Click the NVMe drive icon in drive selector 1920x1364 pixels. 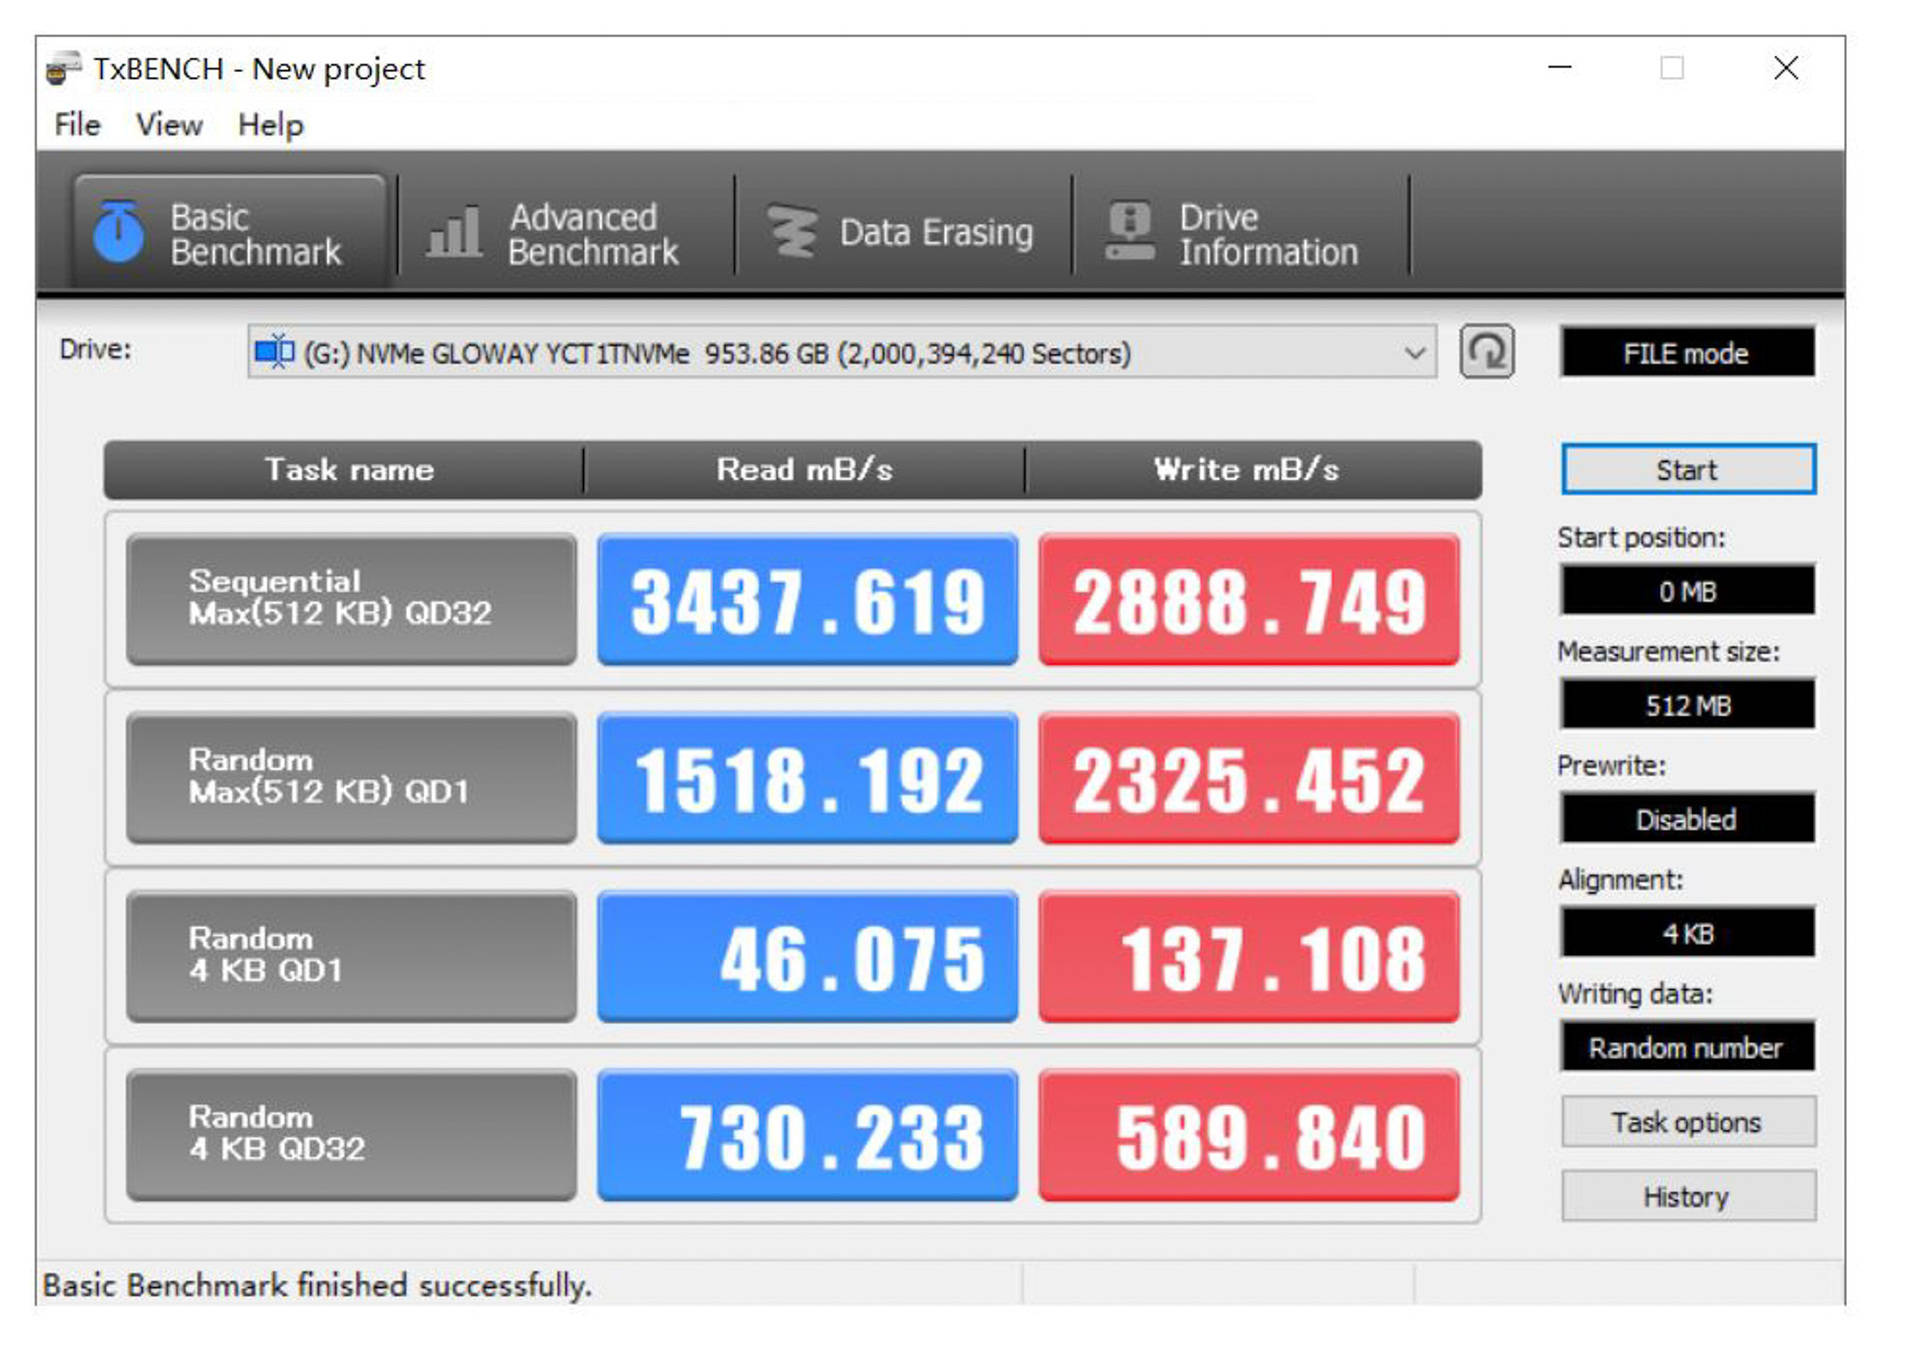274,352
